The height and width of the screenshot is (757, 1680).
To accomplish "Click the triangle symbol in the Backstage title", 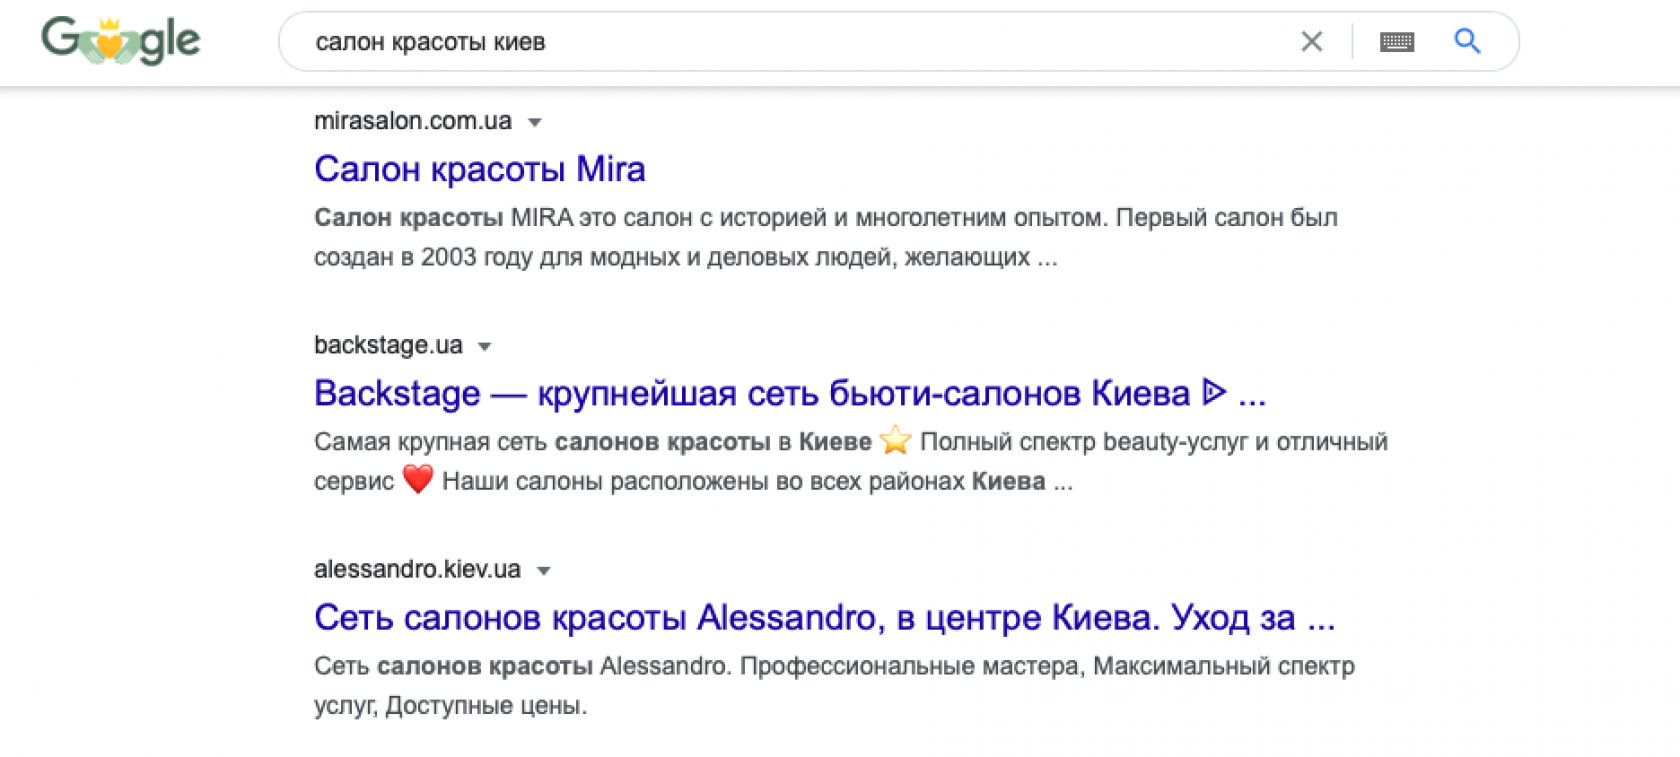I will [1214, 392].
